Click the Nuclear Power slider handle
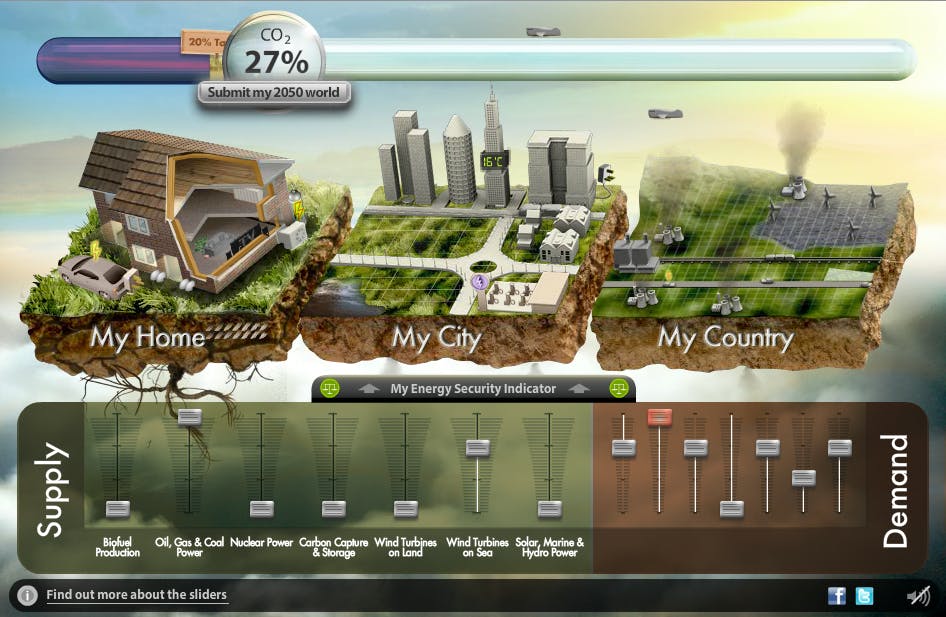 261,509
